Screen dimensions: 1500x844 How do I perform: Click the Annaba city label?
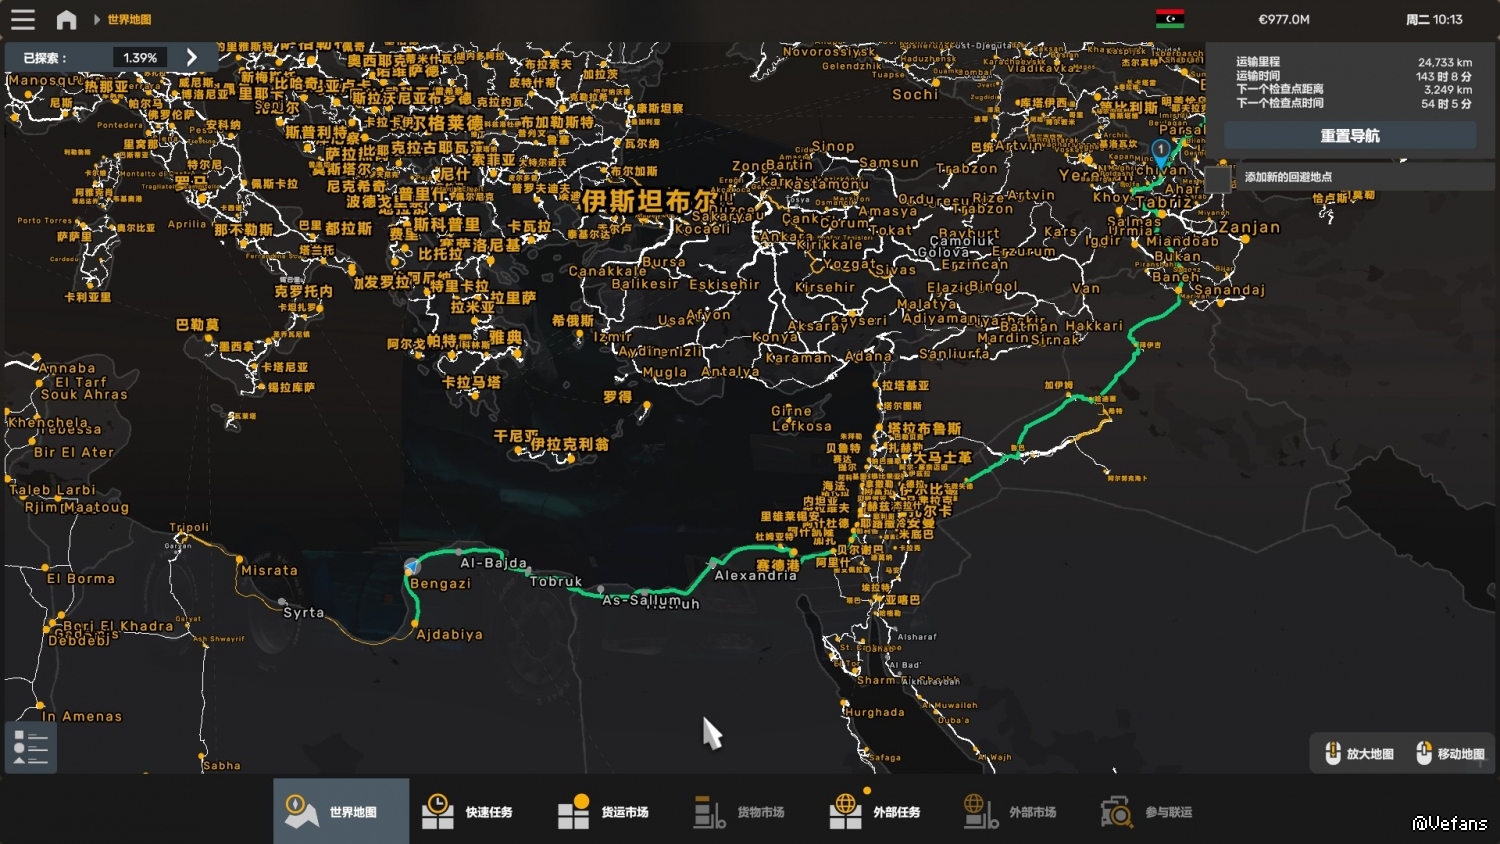coord(67,368)
